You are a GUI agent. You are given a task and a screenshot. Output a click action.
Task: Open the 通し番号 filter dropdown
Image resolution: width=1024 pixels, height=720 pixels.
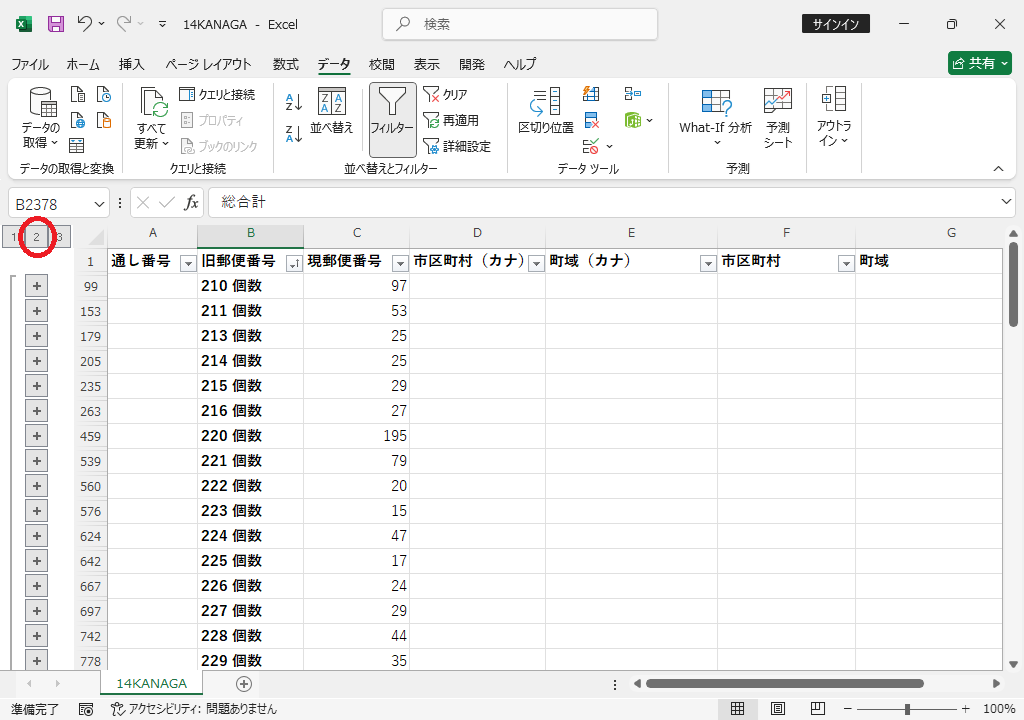point(188,263)
